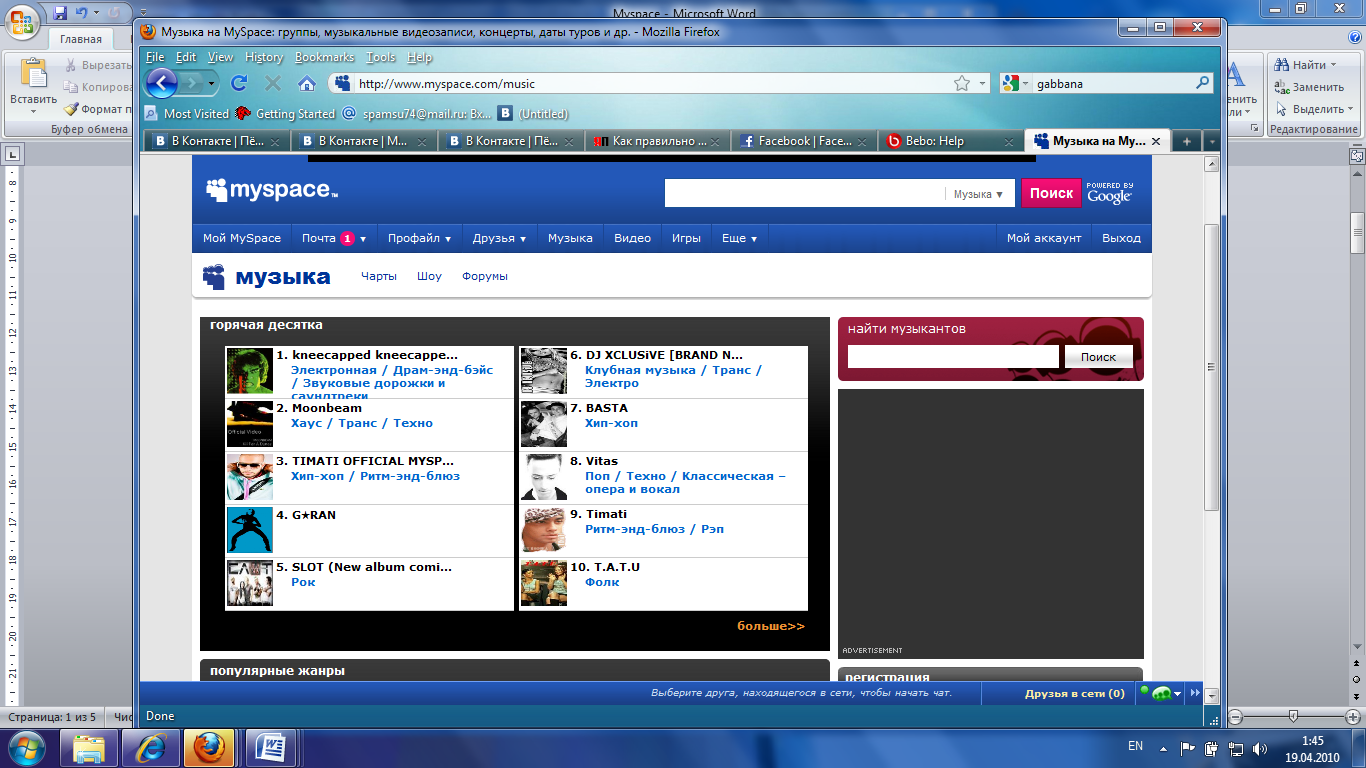Open the back/forward history dropdown
This screenshot has height=768, width=1366.
tap(211, 83)
